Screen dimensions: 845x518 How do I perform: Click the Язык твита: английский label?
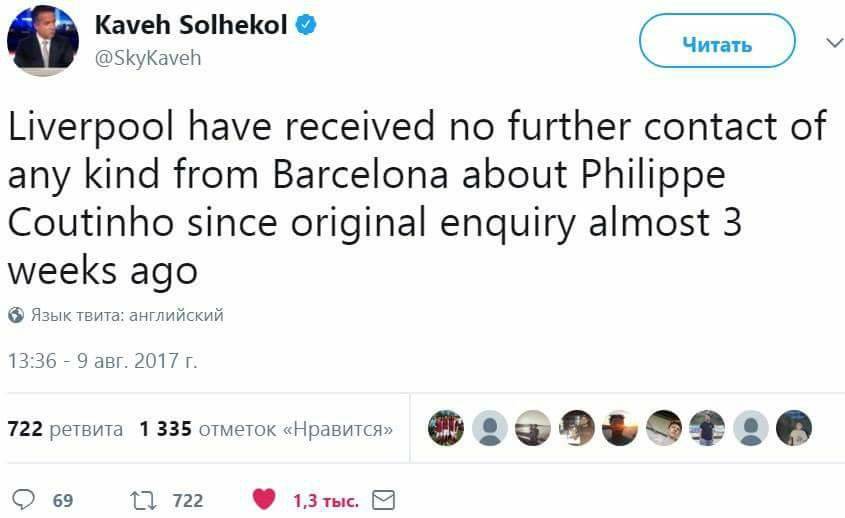click(126, 315)
